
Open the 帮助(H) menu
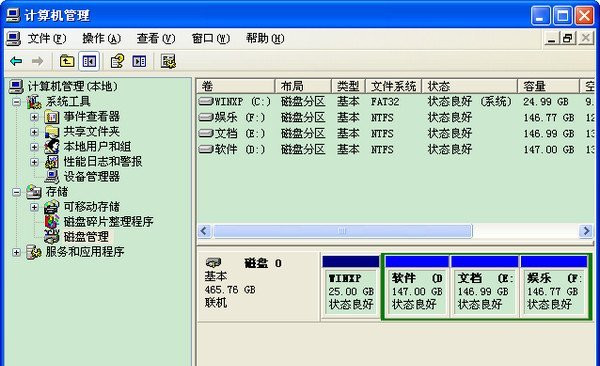click(x=265, y=39)
